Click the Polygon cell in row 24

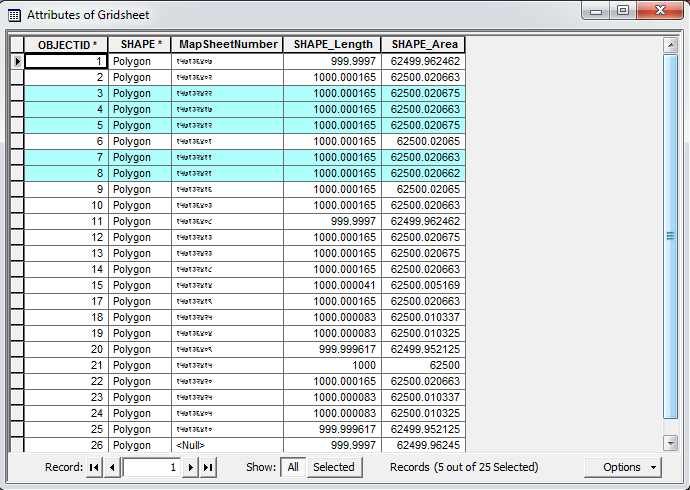tap(139, 413)
